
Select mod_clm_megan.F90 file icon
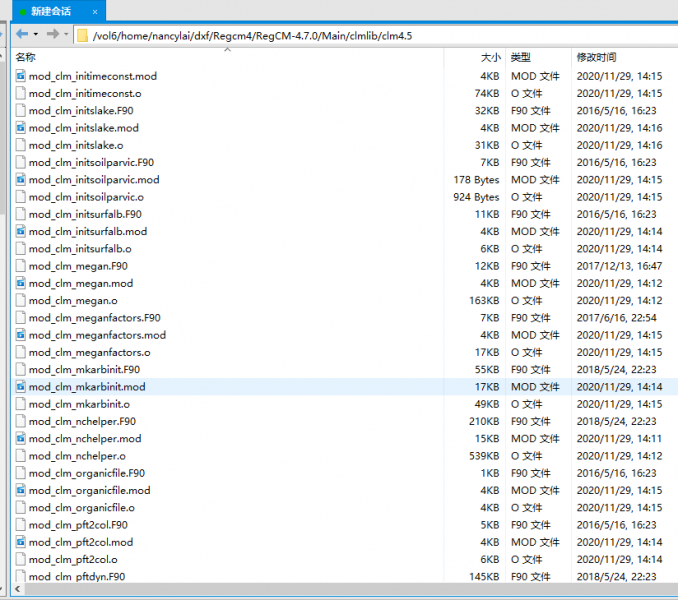pos(21,266)
